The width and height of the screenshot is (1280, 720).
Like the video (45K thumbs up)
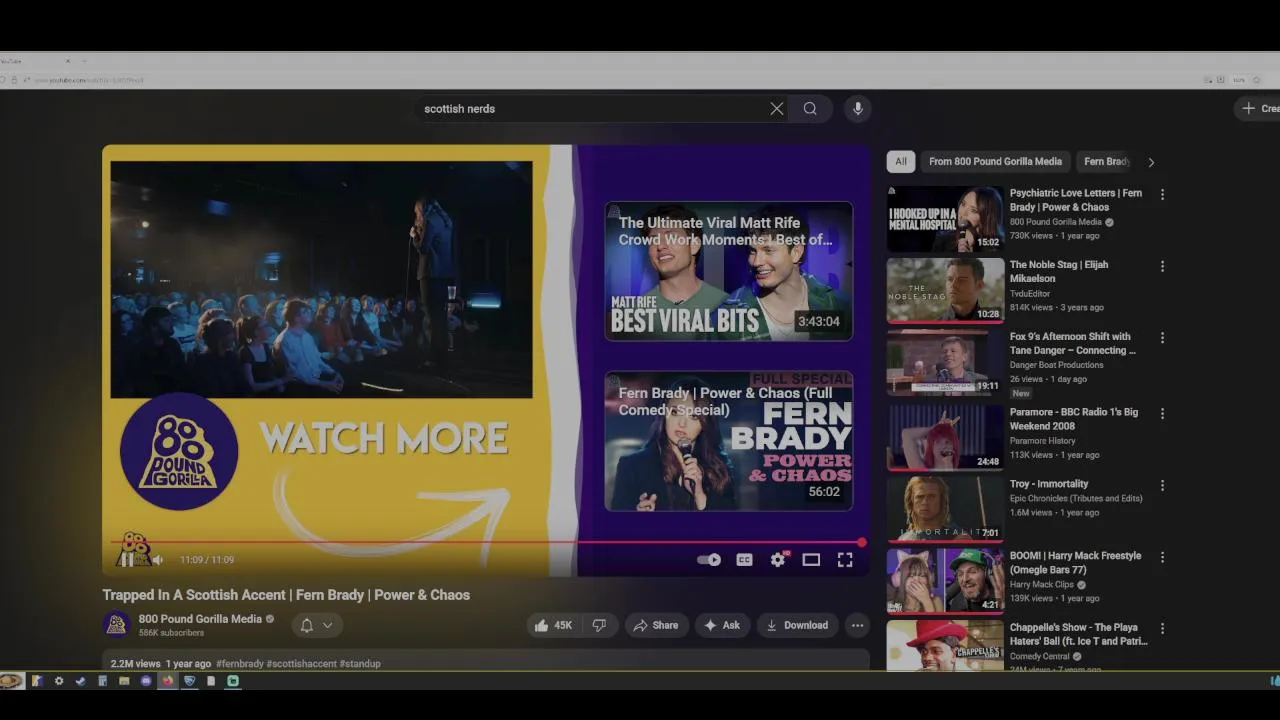pyautogui.click(x=553, y=625)
